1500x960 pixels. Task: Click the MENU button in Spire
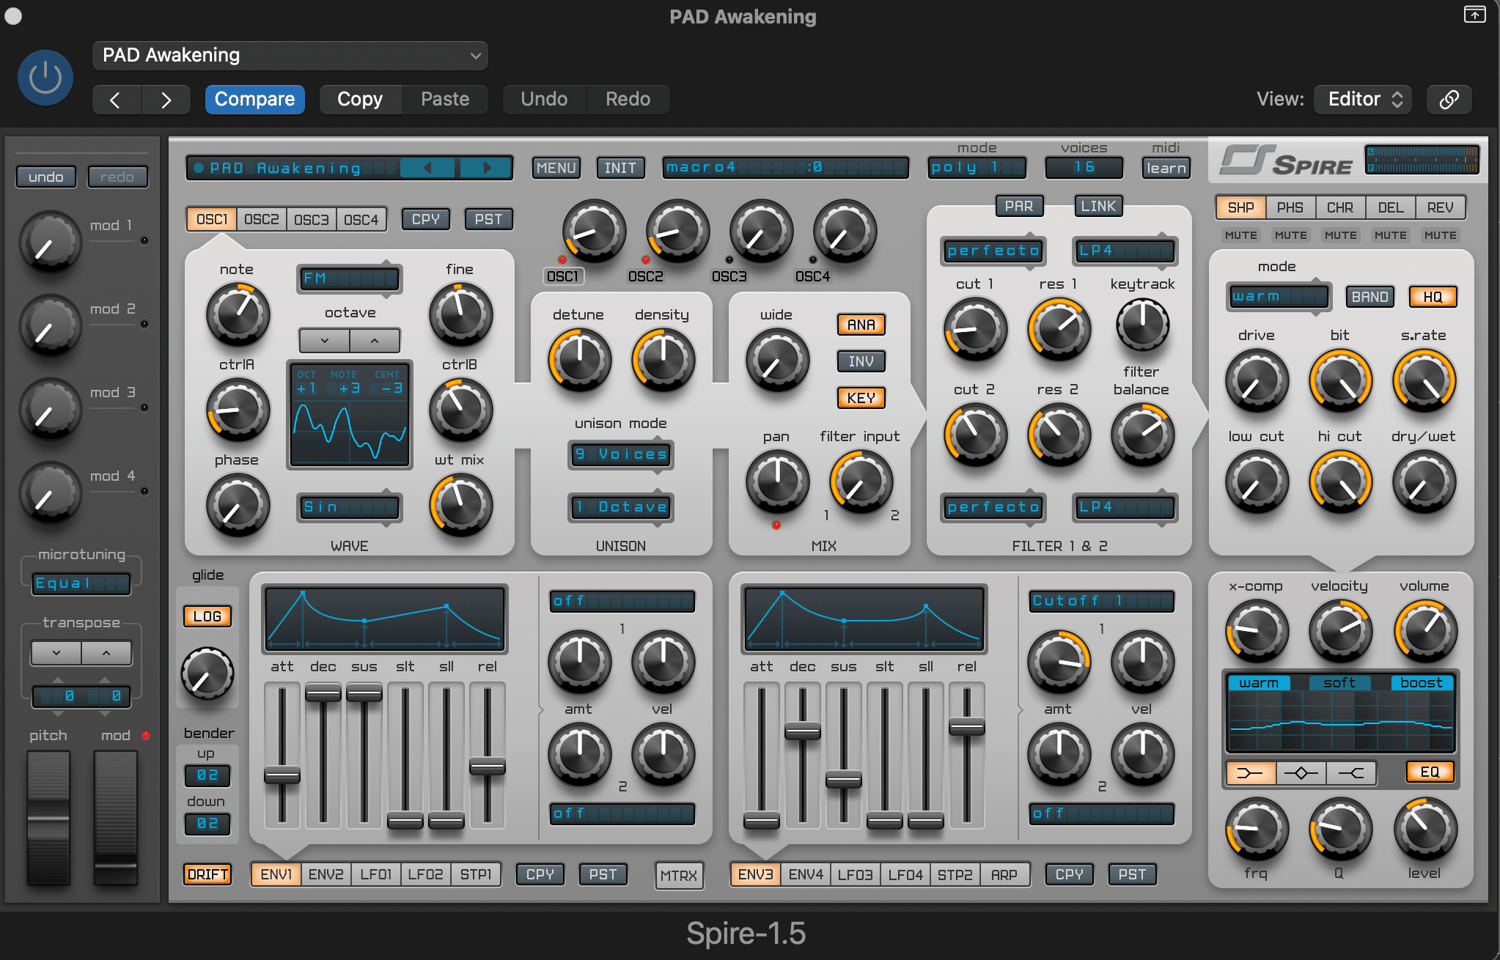pyautogui.click(x=556, y=168)
